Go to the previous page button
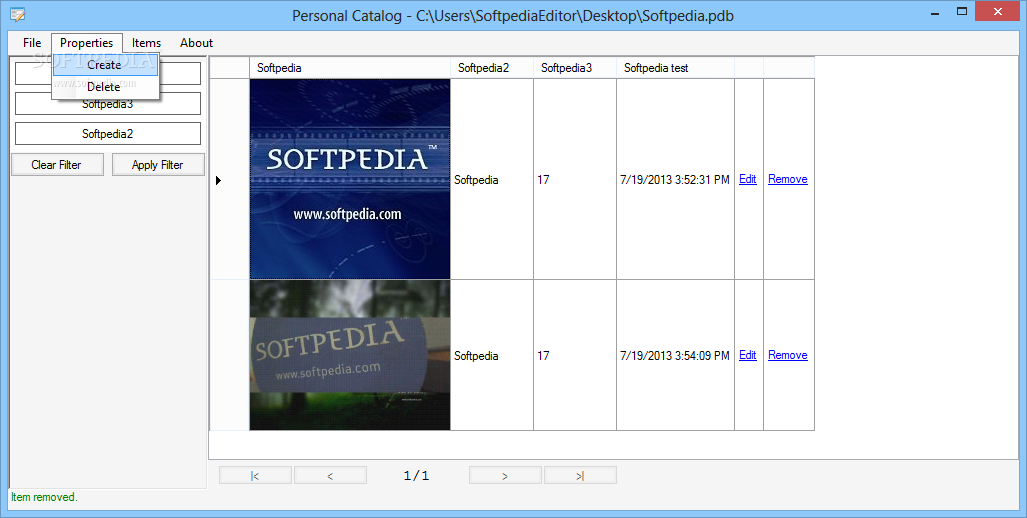The width and height of the screenshot is (1027, 518). coord(330,475)
